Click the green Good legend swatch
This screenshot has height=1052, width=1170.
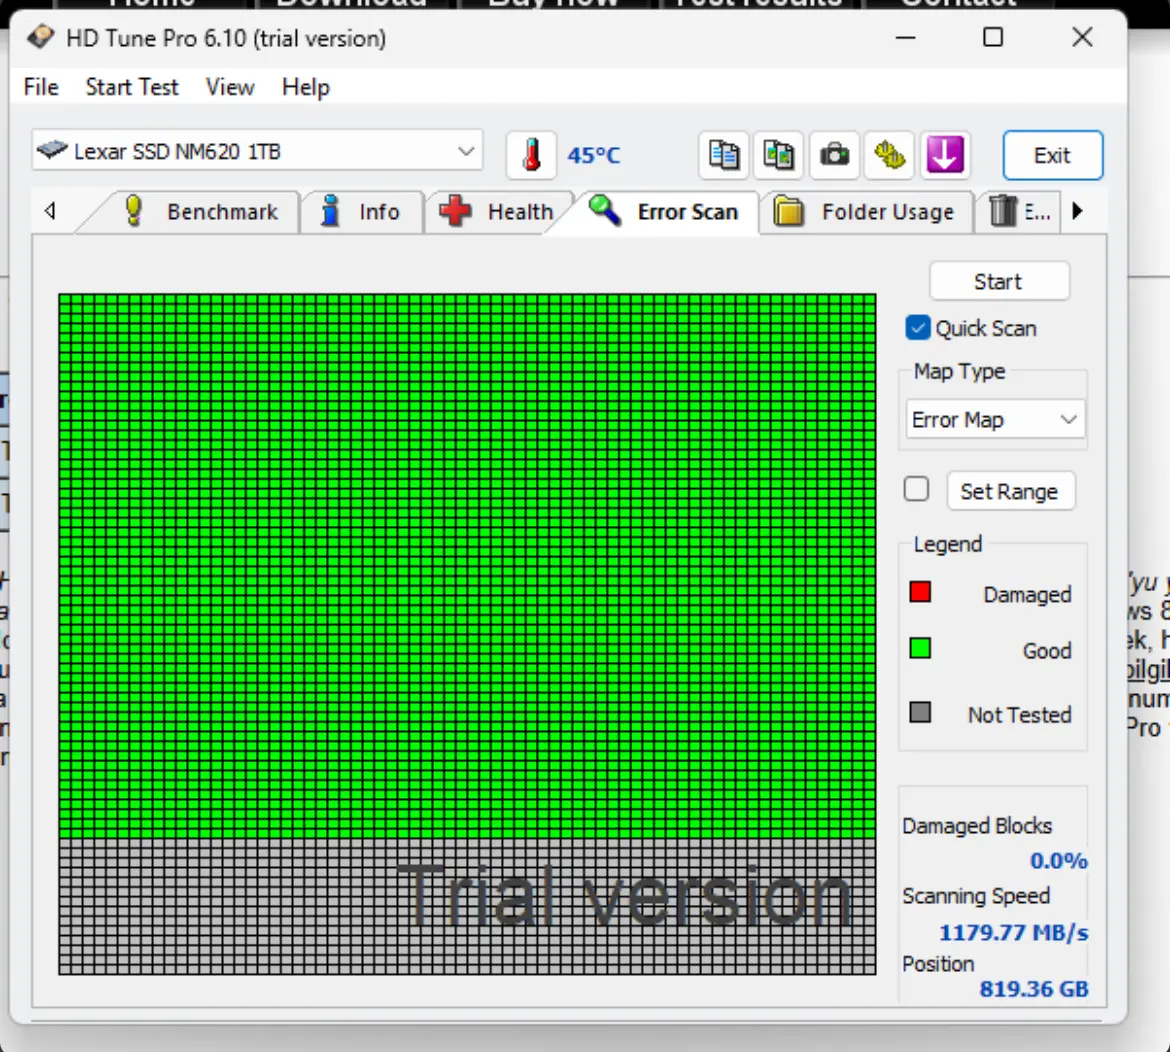(x=920, y=648)
